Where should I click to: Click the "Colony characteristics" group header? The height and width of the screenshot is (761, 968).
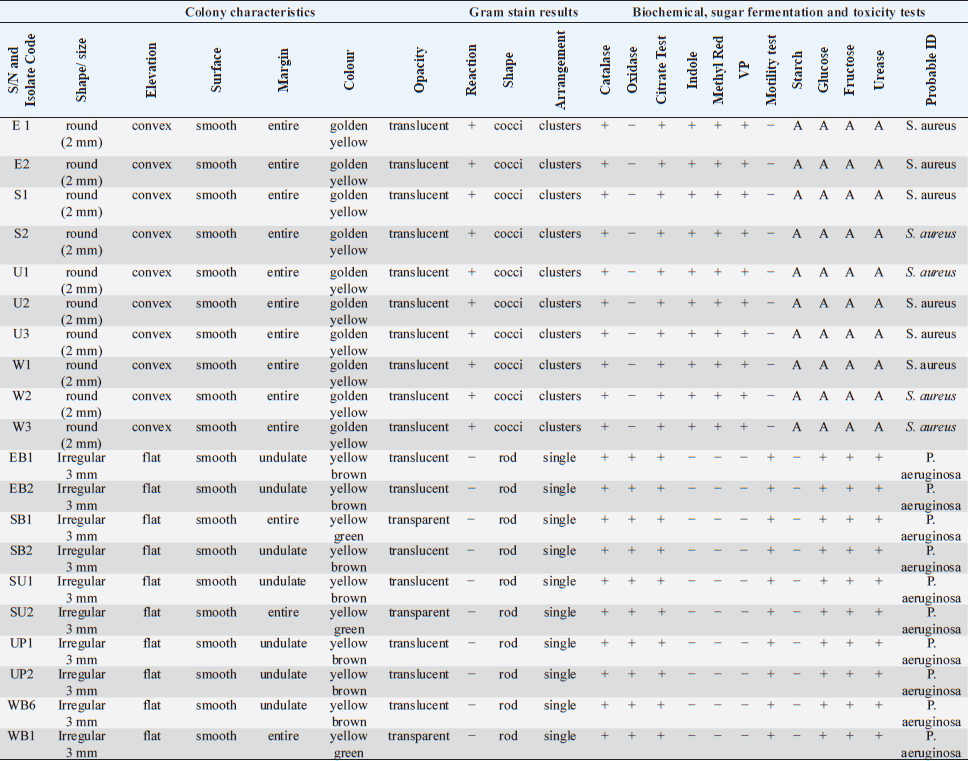point(250,12)
